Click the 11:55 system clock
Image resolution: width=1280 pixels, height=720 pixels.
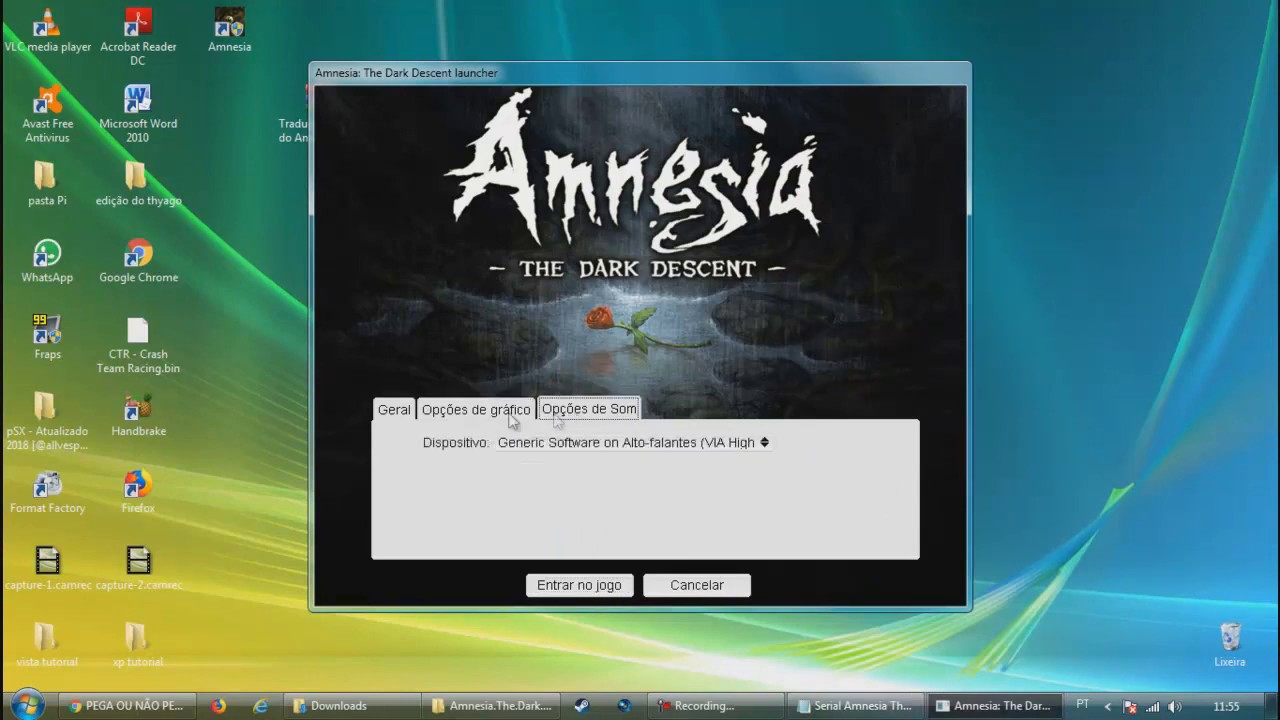(x=1226, y=706)
